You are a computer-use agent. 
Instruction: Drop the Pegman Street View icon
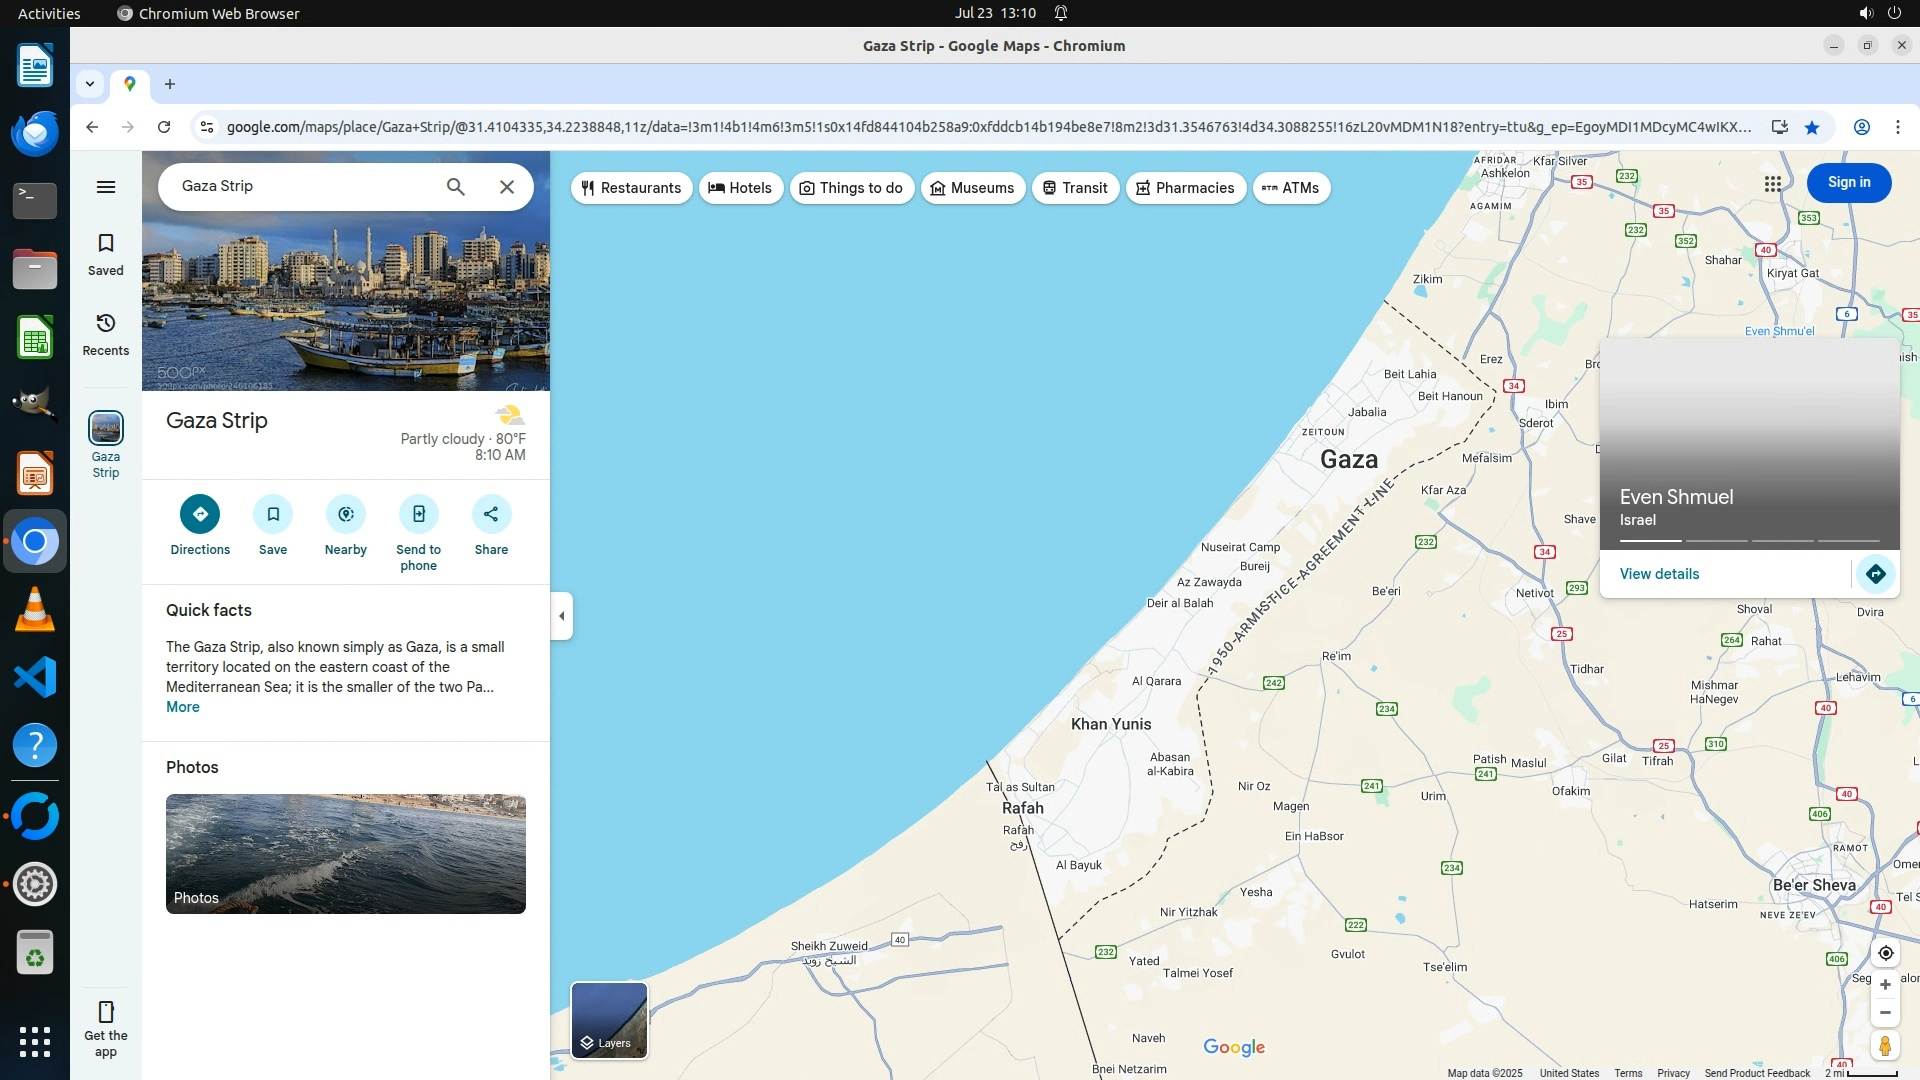coord(1885,1046)
